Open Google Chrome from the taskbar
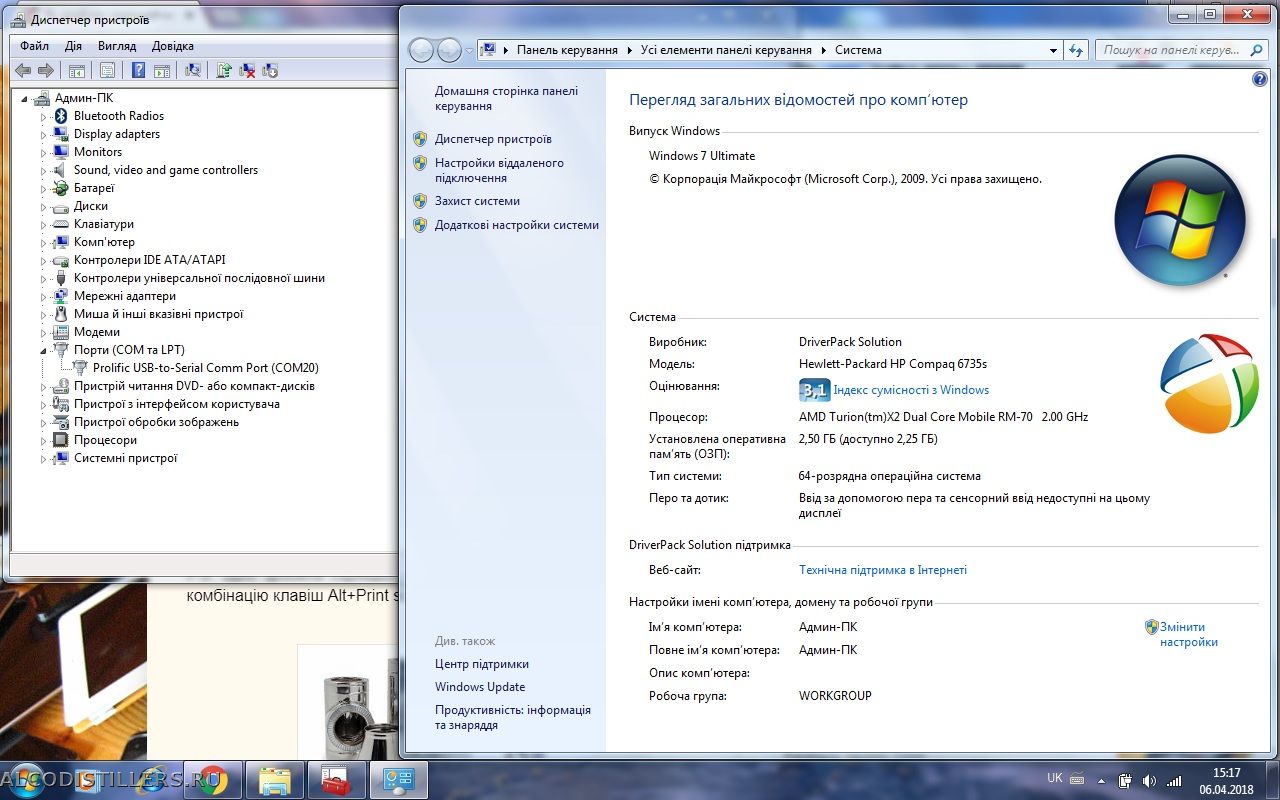This screenshot has width=1280, height=800. click(211, 780)
